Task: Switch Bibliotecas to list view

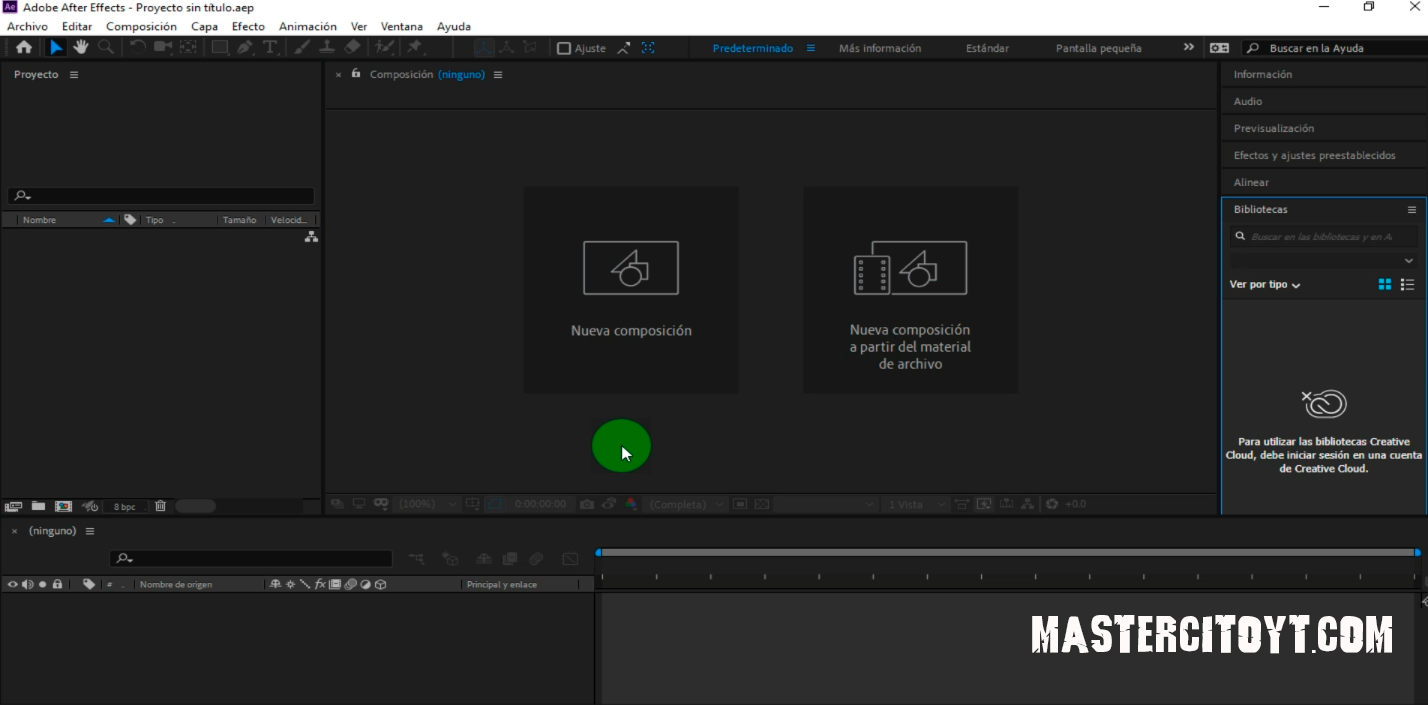Action: [x=1407, y=285]
